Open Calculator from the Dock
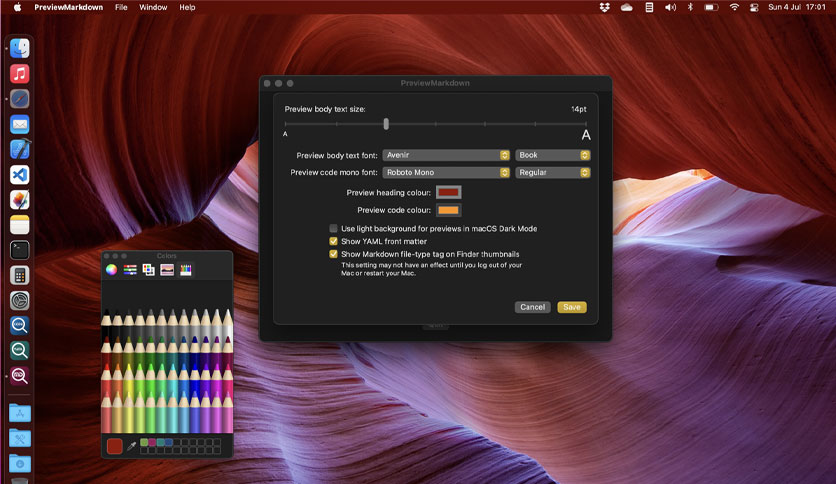This screenshot has width=836, height=484. tap(20, 275)
